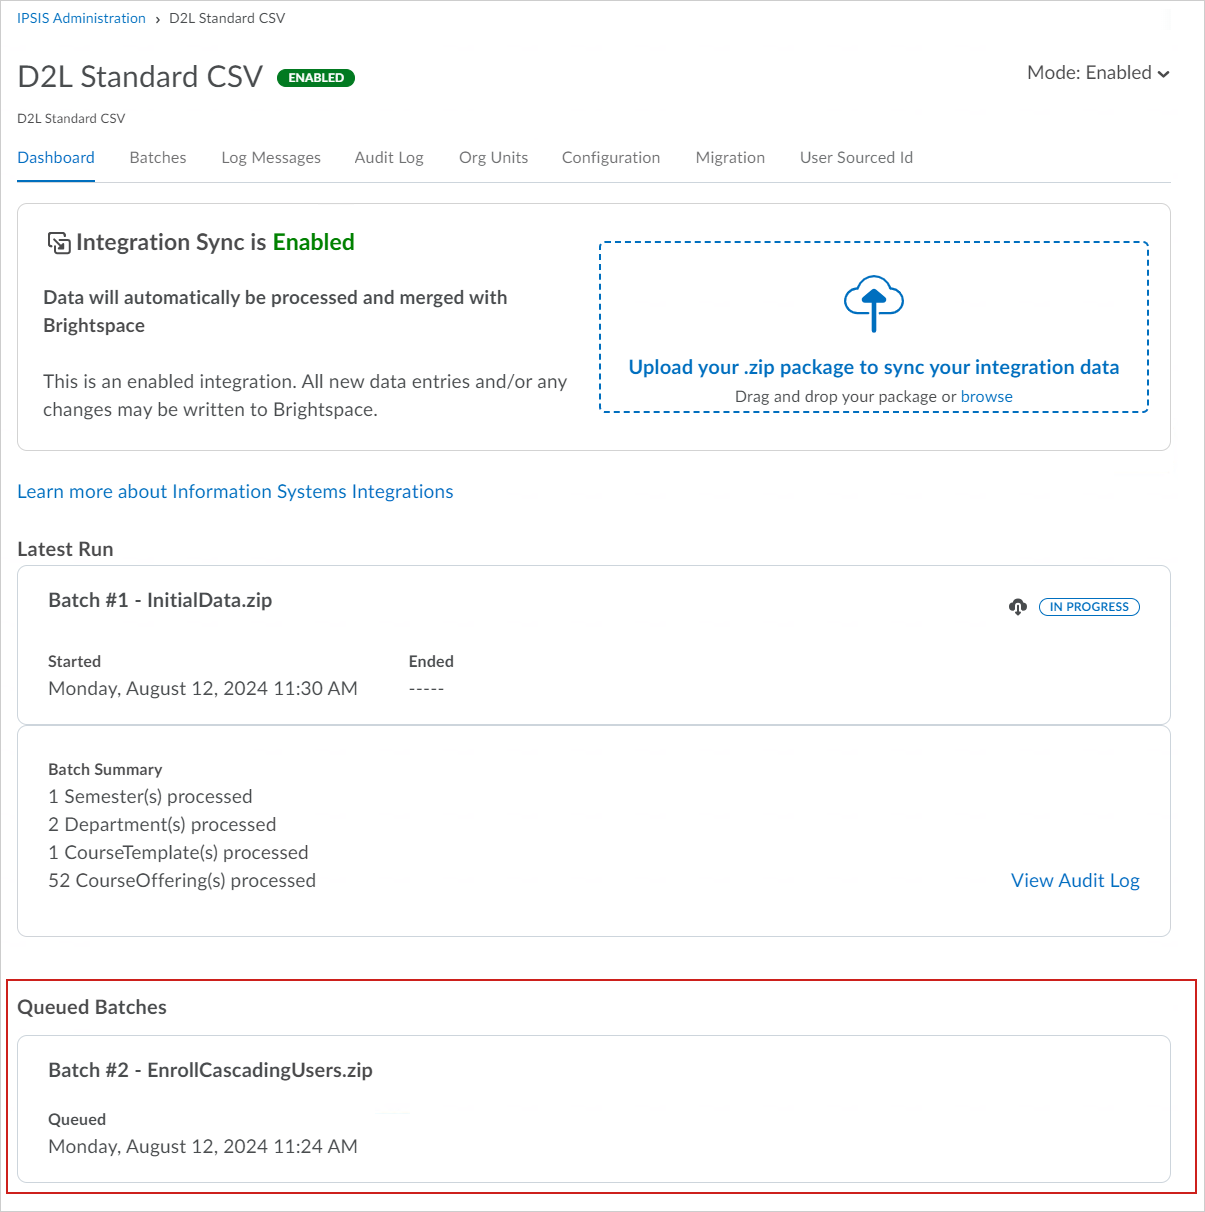Open the Migration tab
The width and height of the screenshot is (1205, 1212).
coord(730,158)
